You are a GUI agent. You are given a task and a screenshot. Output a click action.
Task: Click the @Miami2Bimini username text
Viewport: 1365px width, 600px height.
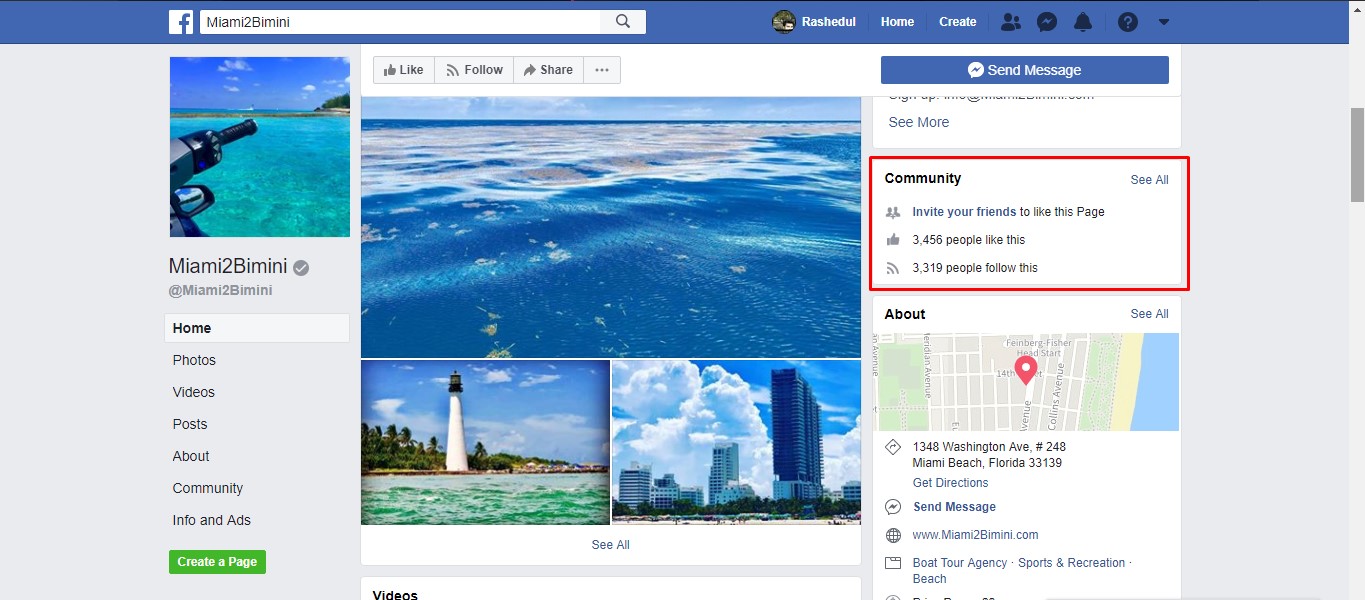[x=220, y=290]
